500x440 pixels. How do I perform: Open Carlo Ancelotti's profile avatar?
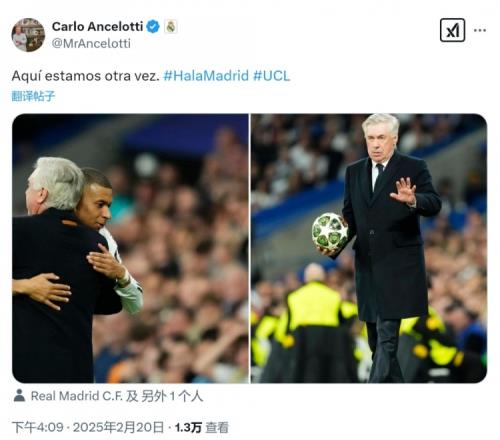(x=28, y=35)
